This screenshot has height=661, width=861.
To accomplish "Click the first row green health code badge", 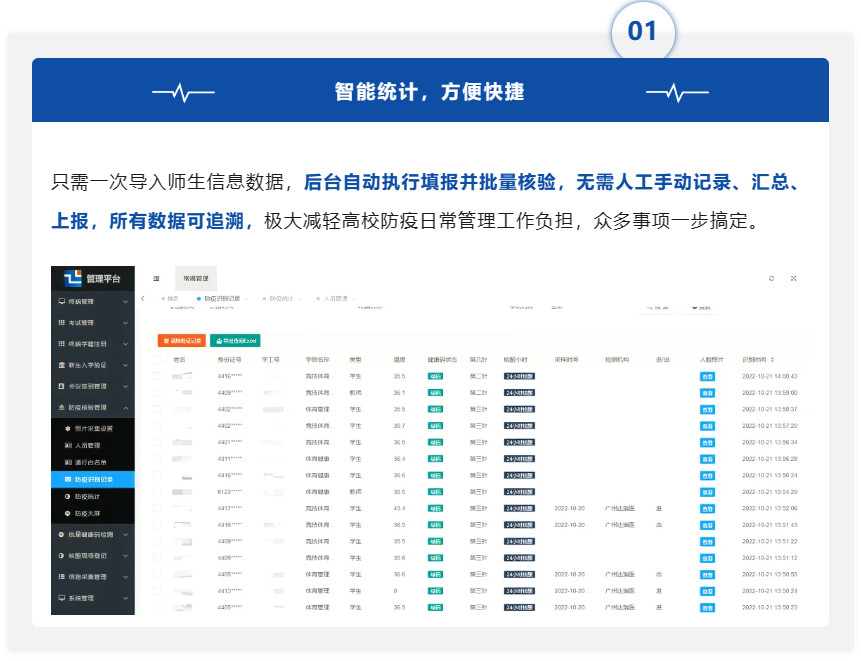I will (x=435, y=376).
